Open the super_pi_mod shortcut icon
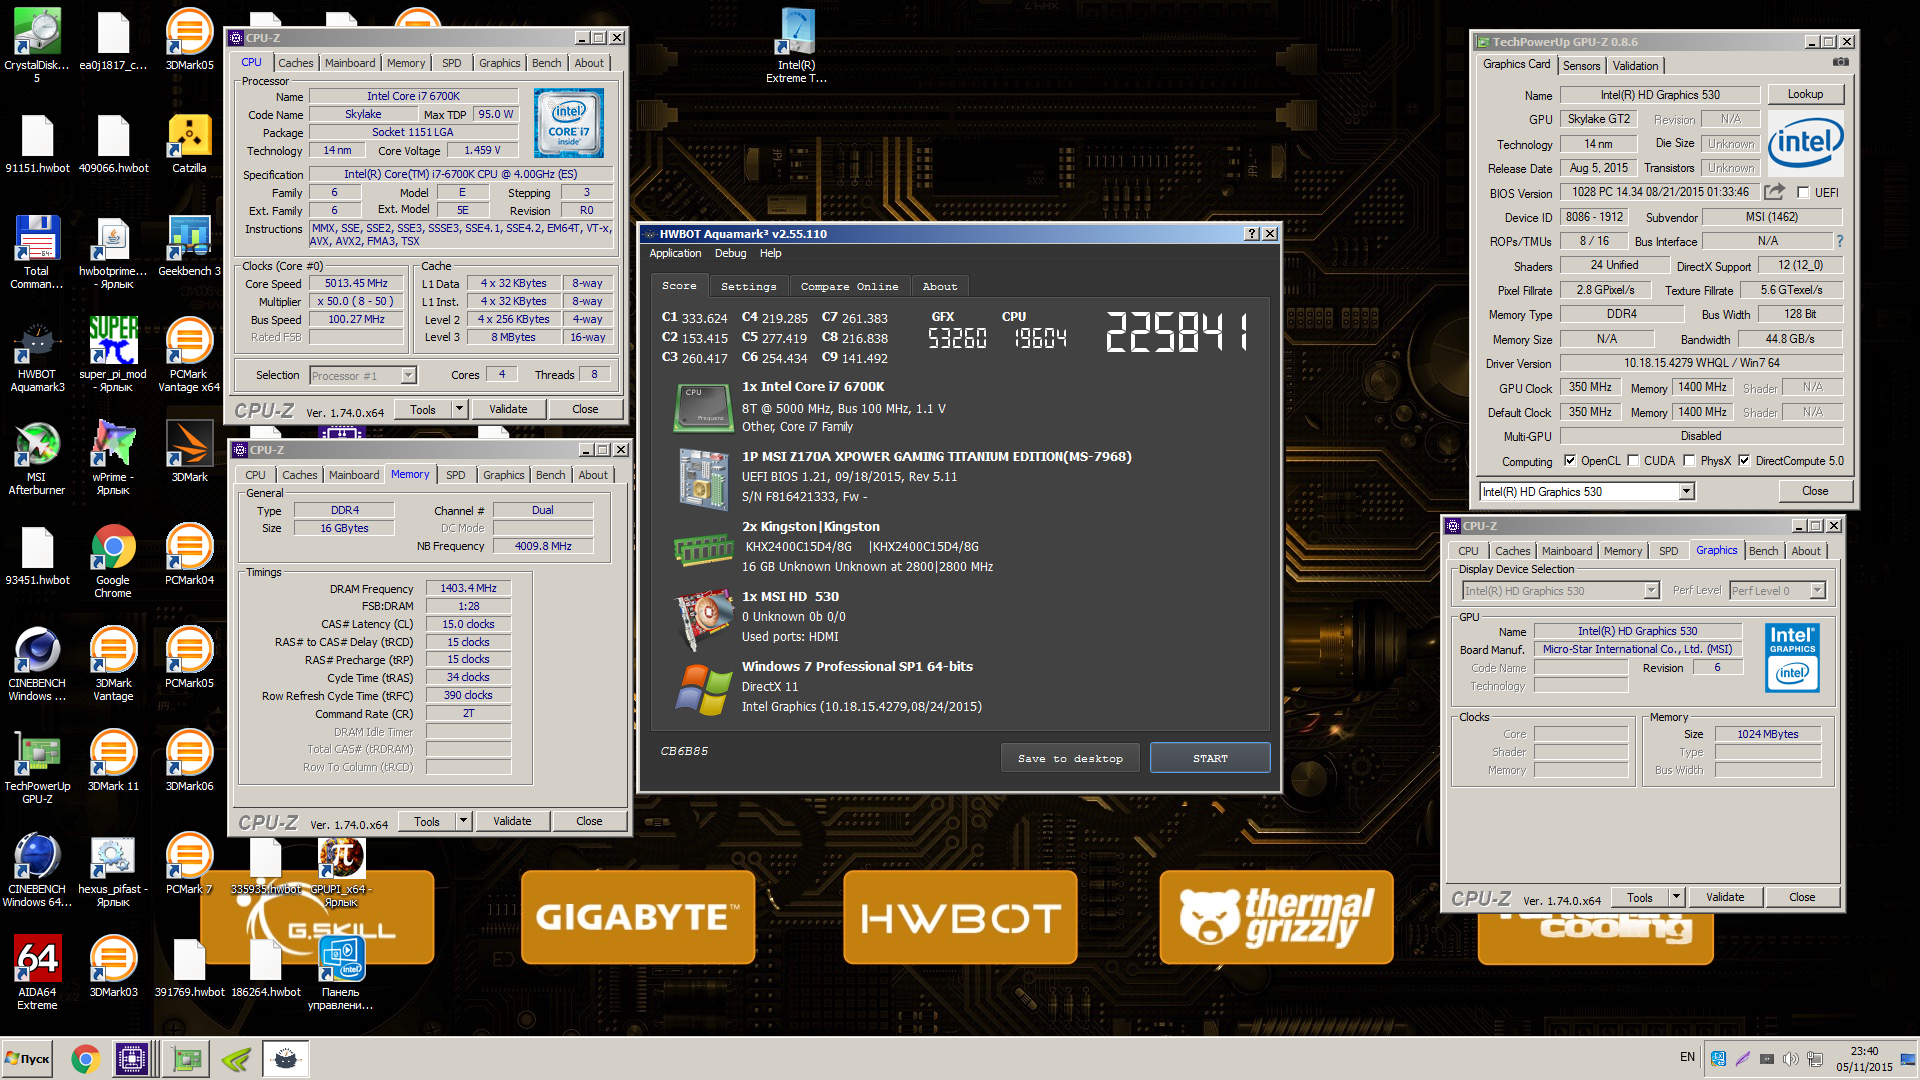Viewport: 1920px width, 1080px height. (113, 355)
